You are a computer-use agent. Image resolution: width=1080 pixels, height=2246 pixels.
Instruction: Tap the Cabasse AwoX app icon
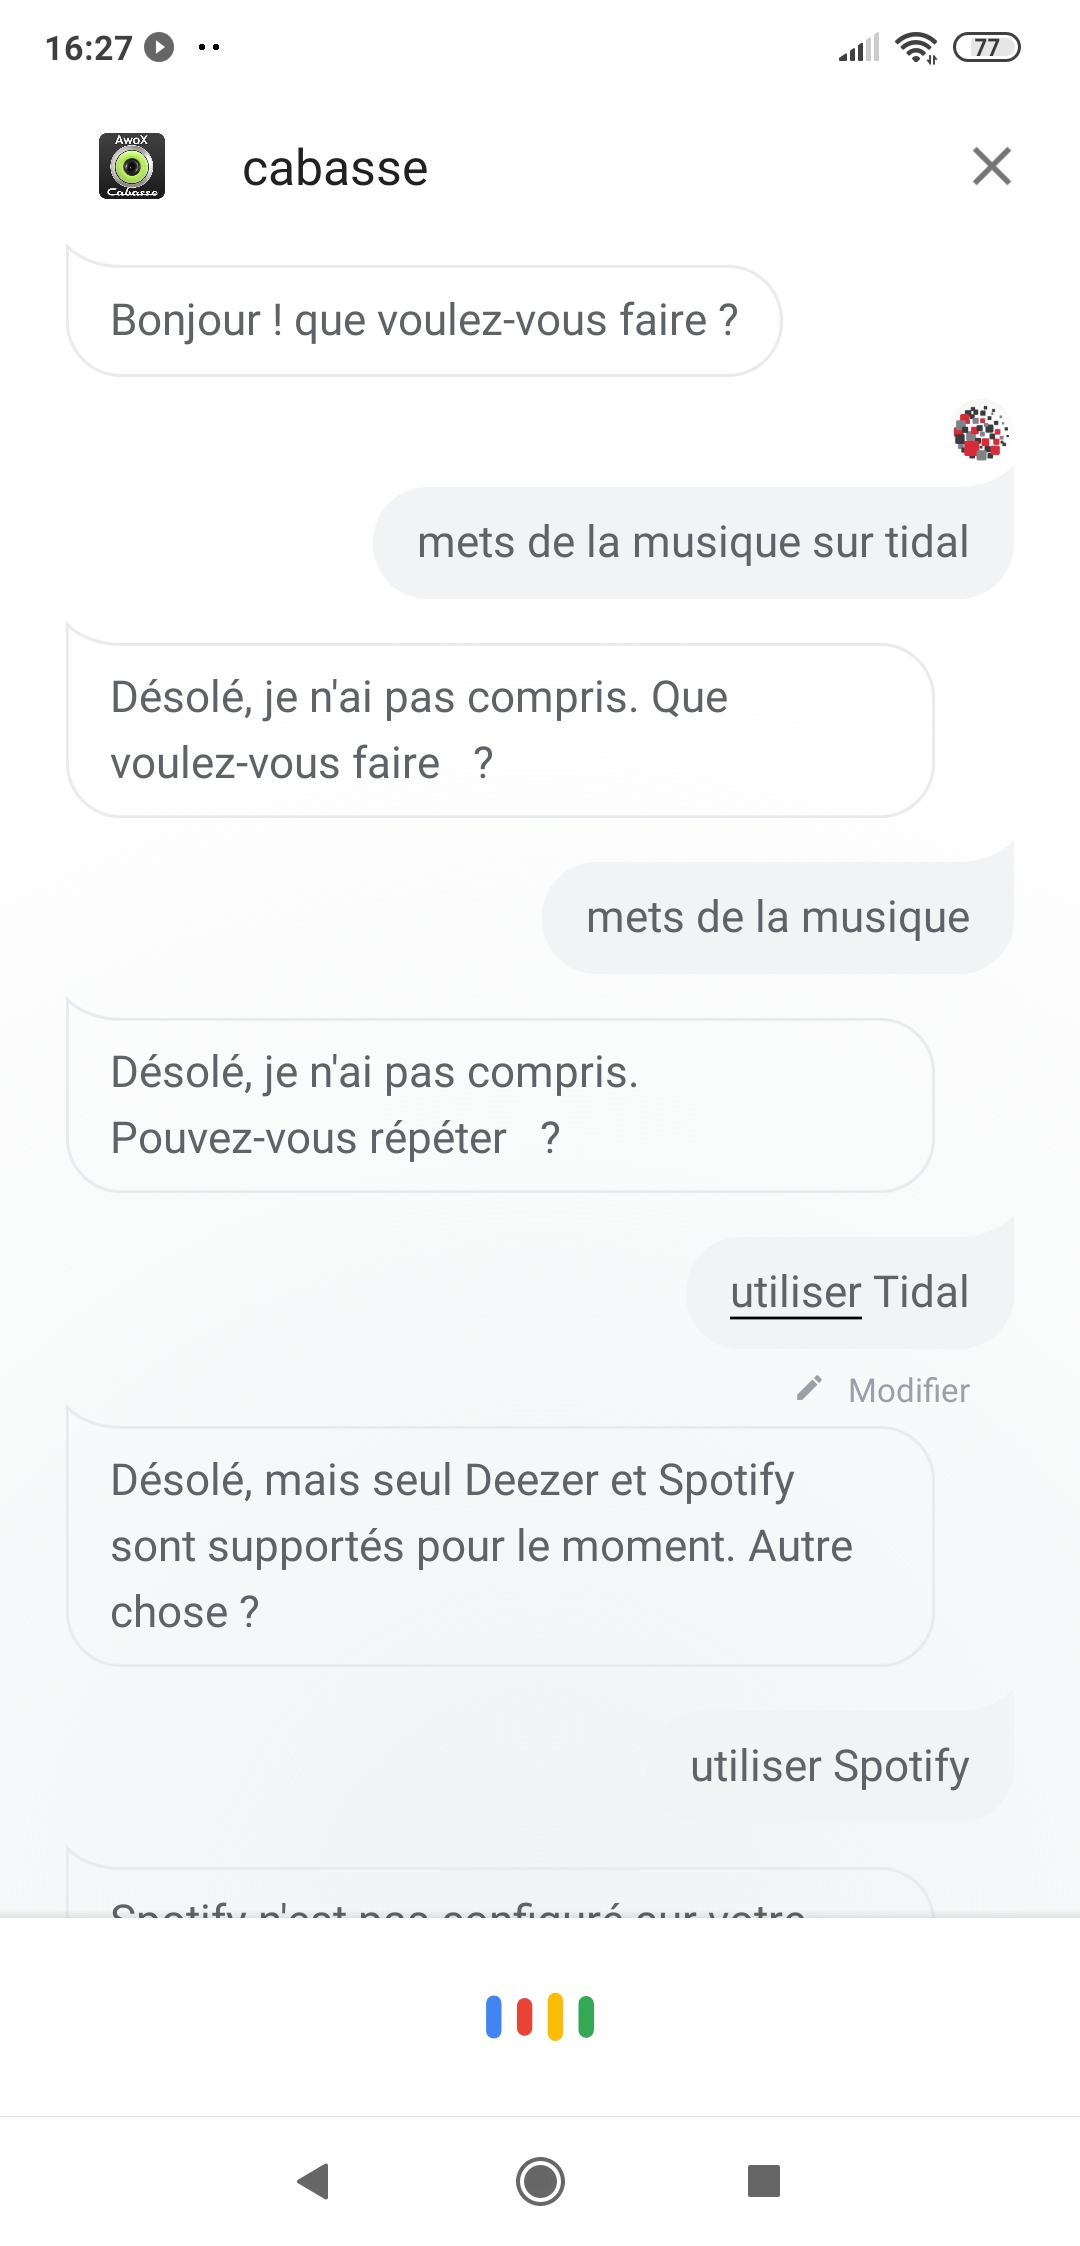pyautogui.click(x=132, y=166)
